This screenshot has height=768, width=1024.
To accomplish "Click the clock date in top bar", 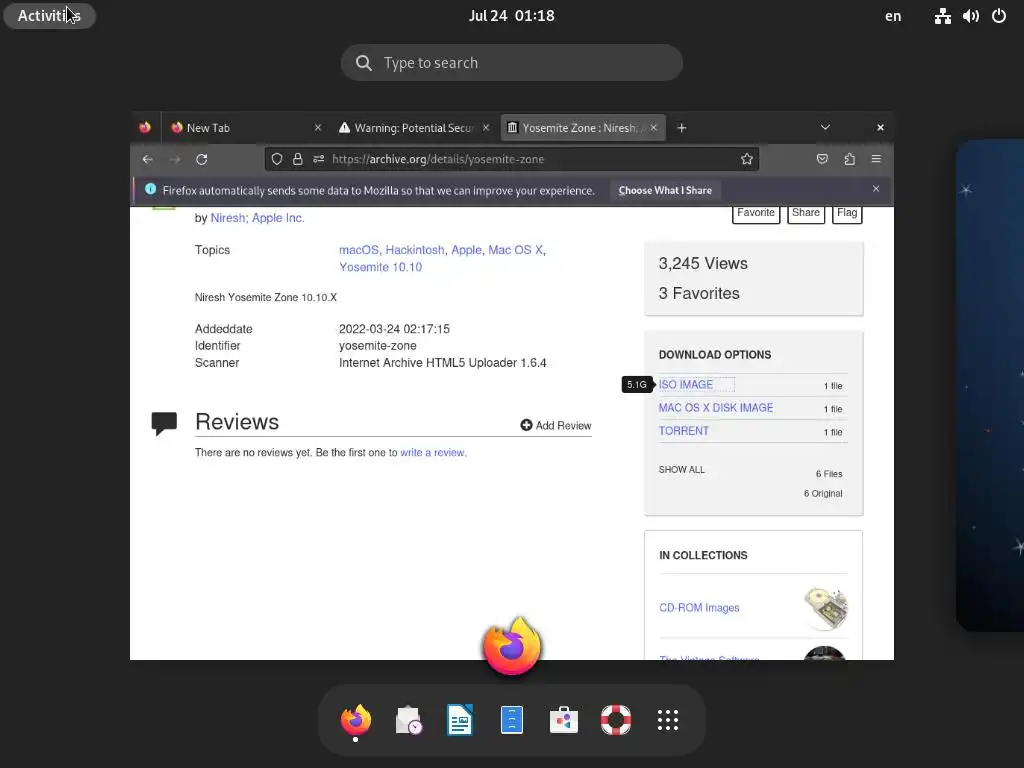I will pyautogui.click(x=511, y=16).
